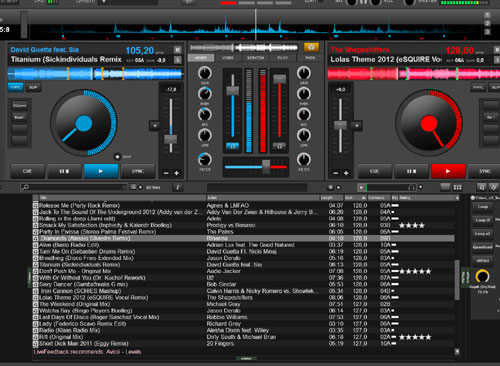Click right channel MID EQ knob
Image resolution: width=500 pixels, height=366 pixels.
click(304, 115)
